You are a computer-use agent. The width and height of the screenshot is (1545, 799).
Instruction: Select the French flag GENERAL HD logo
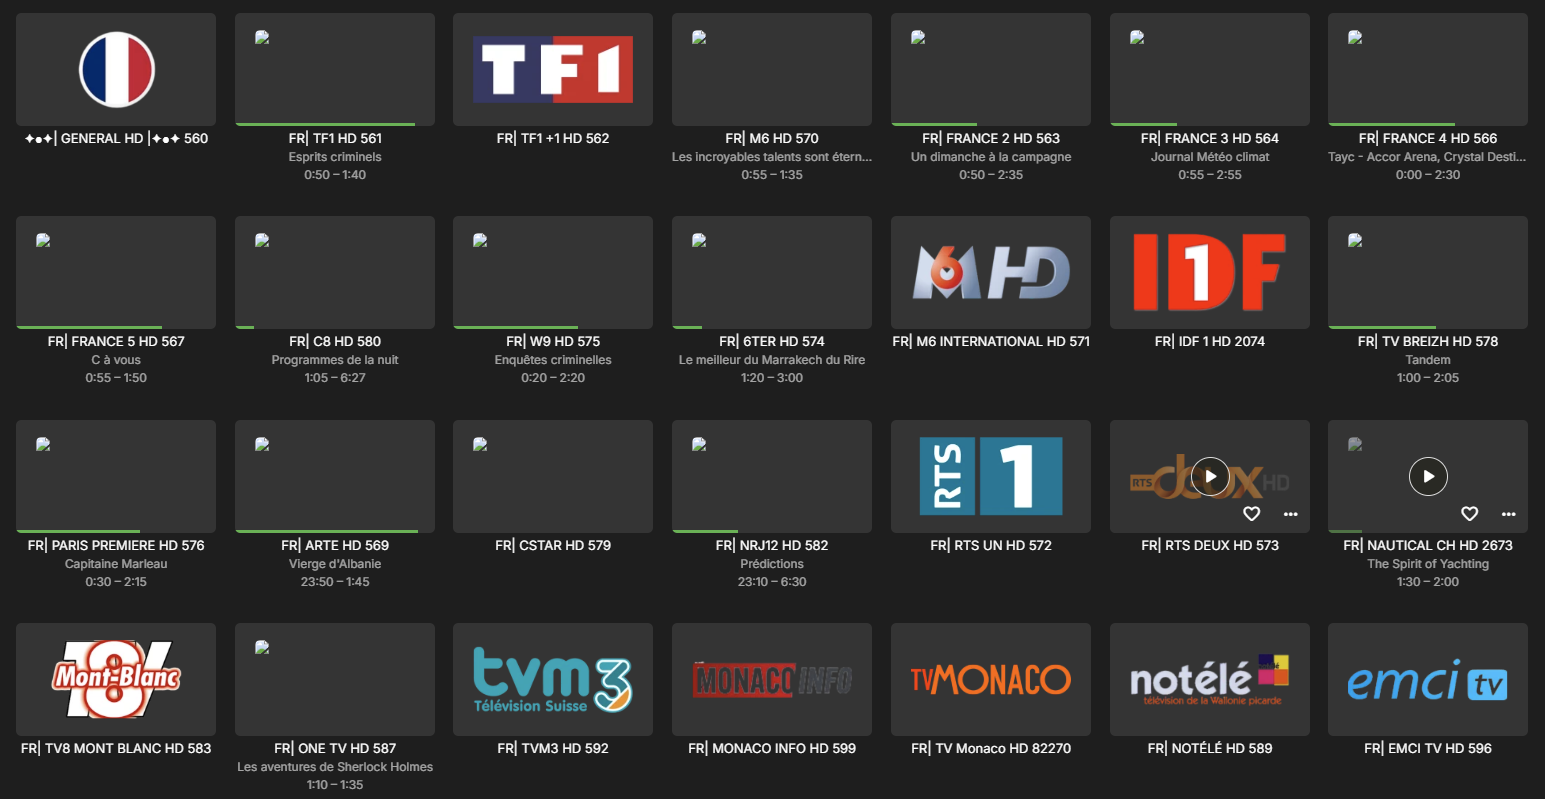click(x=116, y=69)
